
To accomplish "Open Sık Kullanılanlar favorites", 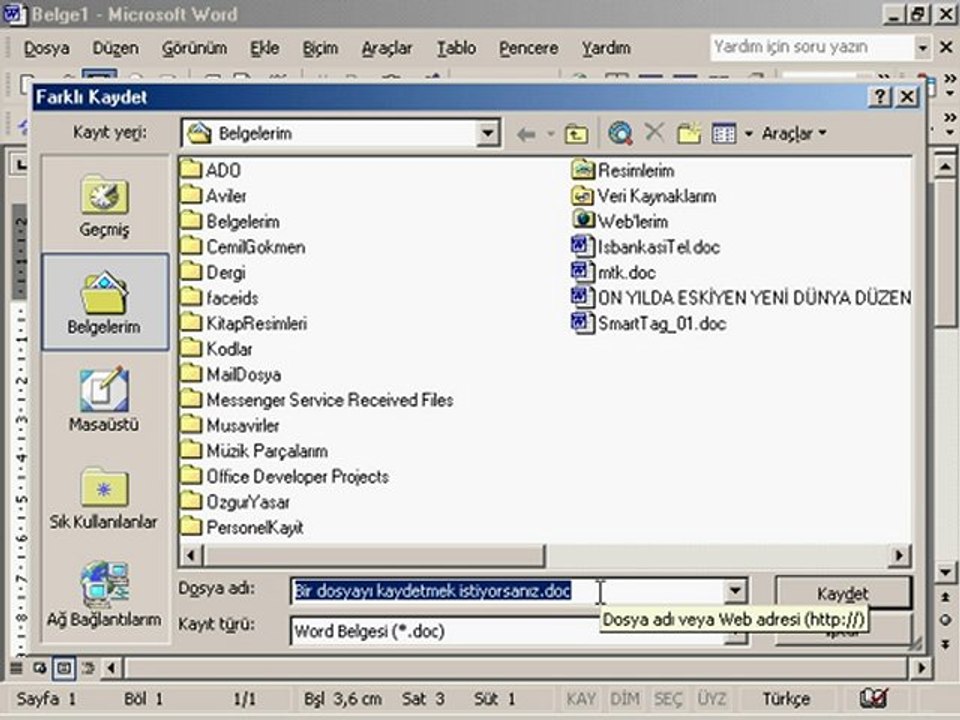I will click(105, 497).
